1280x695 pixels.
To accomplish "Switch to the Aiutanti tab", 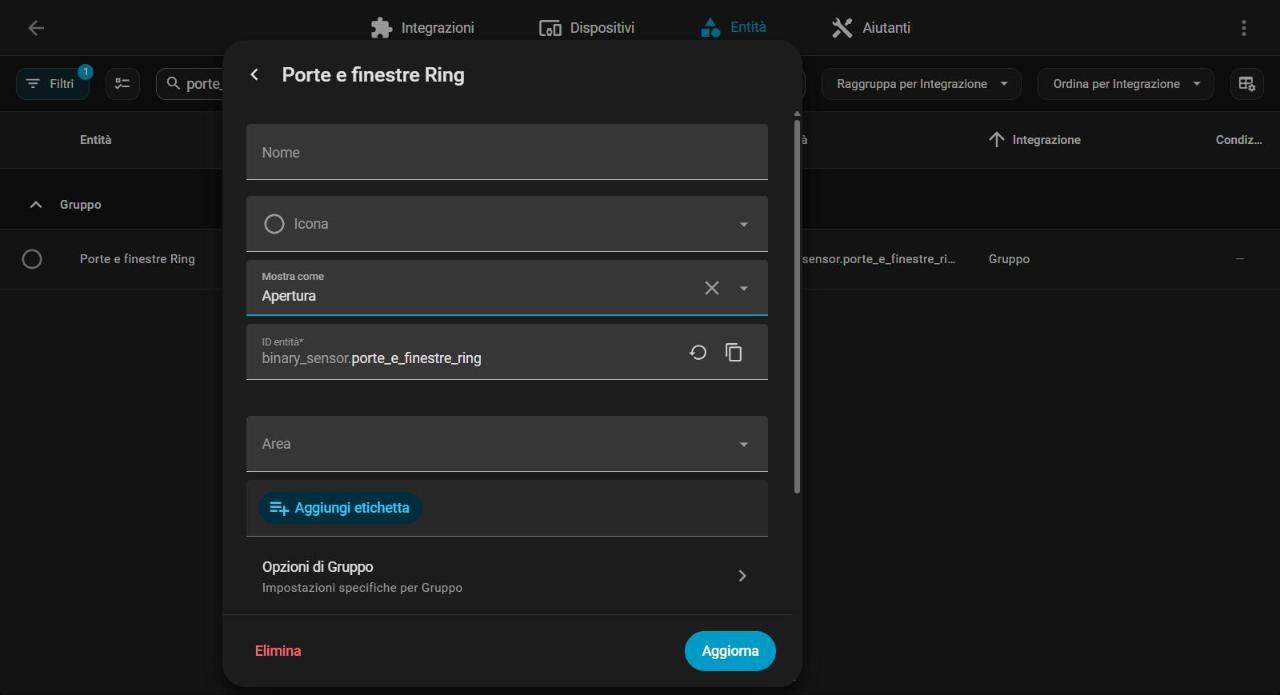I will pos(870,28).
